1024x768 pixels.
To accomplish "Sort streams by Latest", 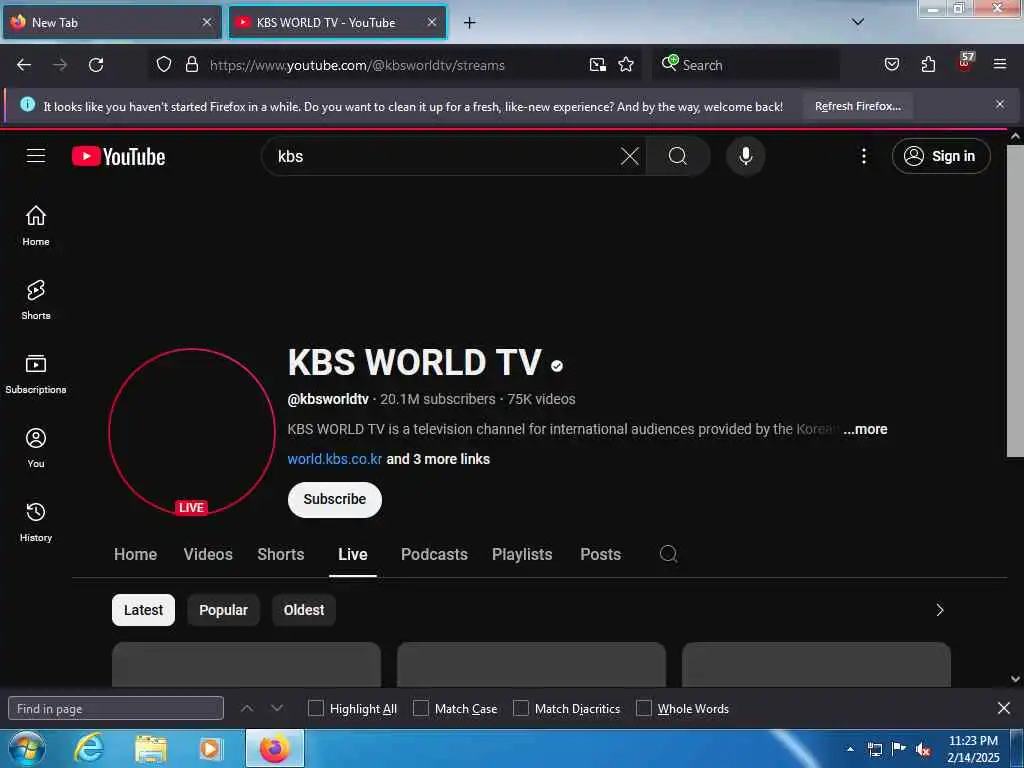I will point(143,610).
